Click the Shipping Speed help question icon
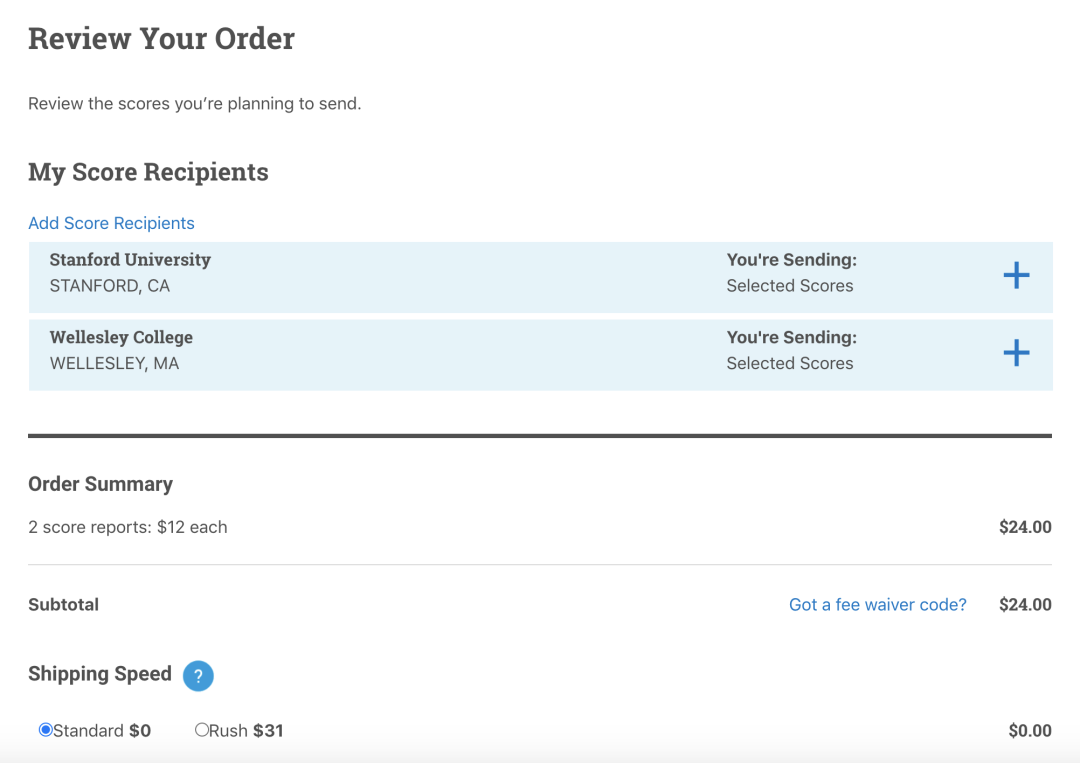 (x=198, y=675)
